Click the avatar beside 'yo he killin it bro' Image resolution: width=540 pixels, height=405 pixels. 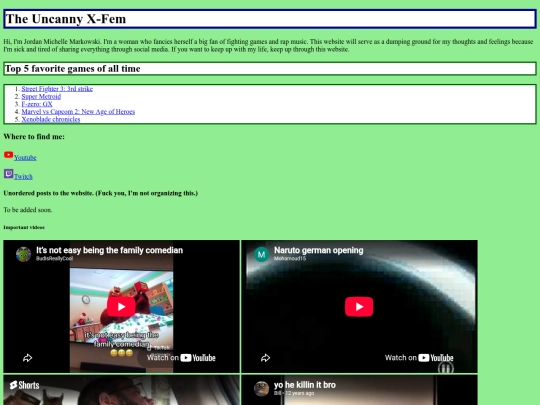click(261, 389)
